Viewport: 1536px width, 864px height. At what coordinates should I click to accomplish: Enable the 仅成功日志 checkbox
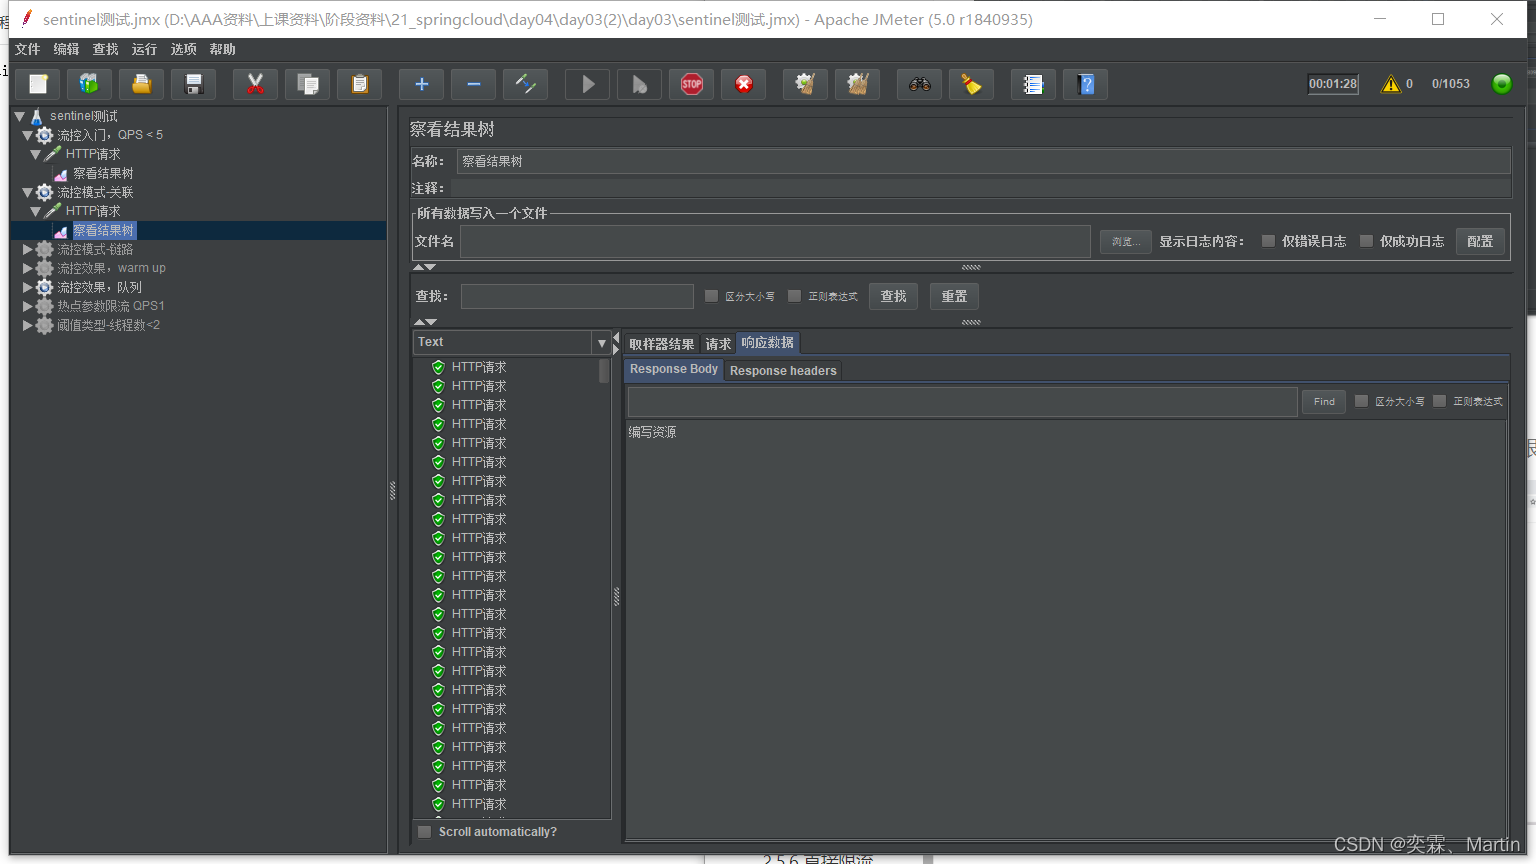click(x=1366, y=241)
